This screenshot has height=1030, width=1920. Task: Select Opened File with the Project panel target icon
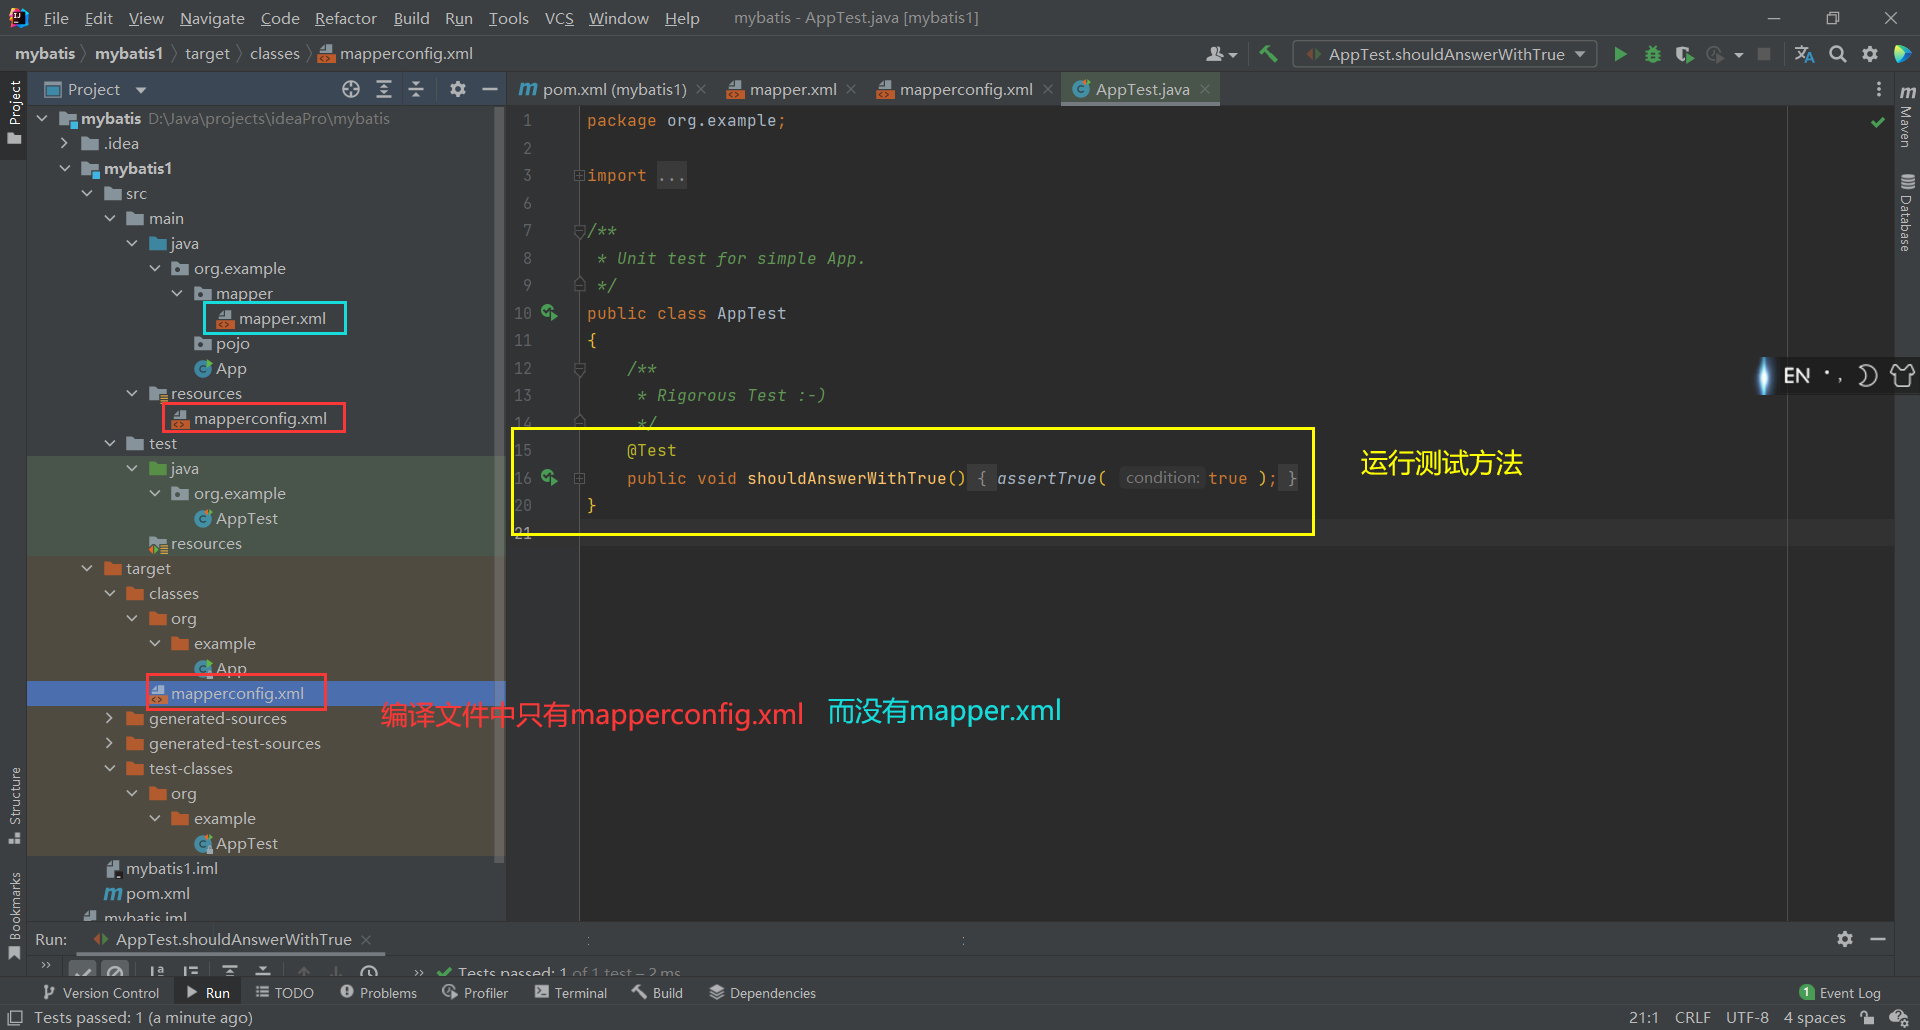351,89
